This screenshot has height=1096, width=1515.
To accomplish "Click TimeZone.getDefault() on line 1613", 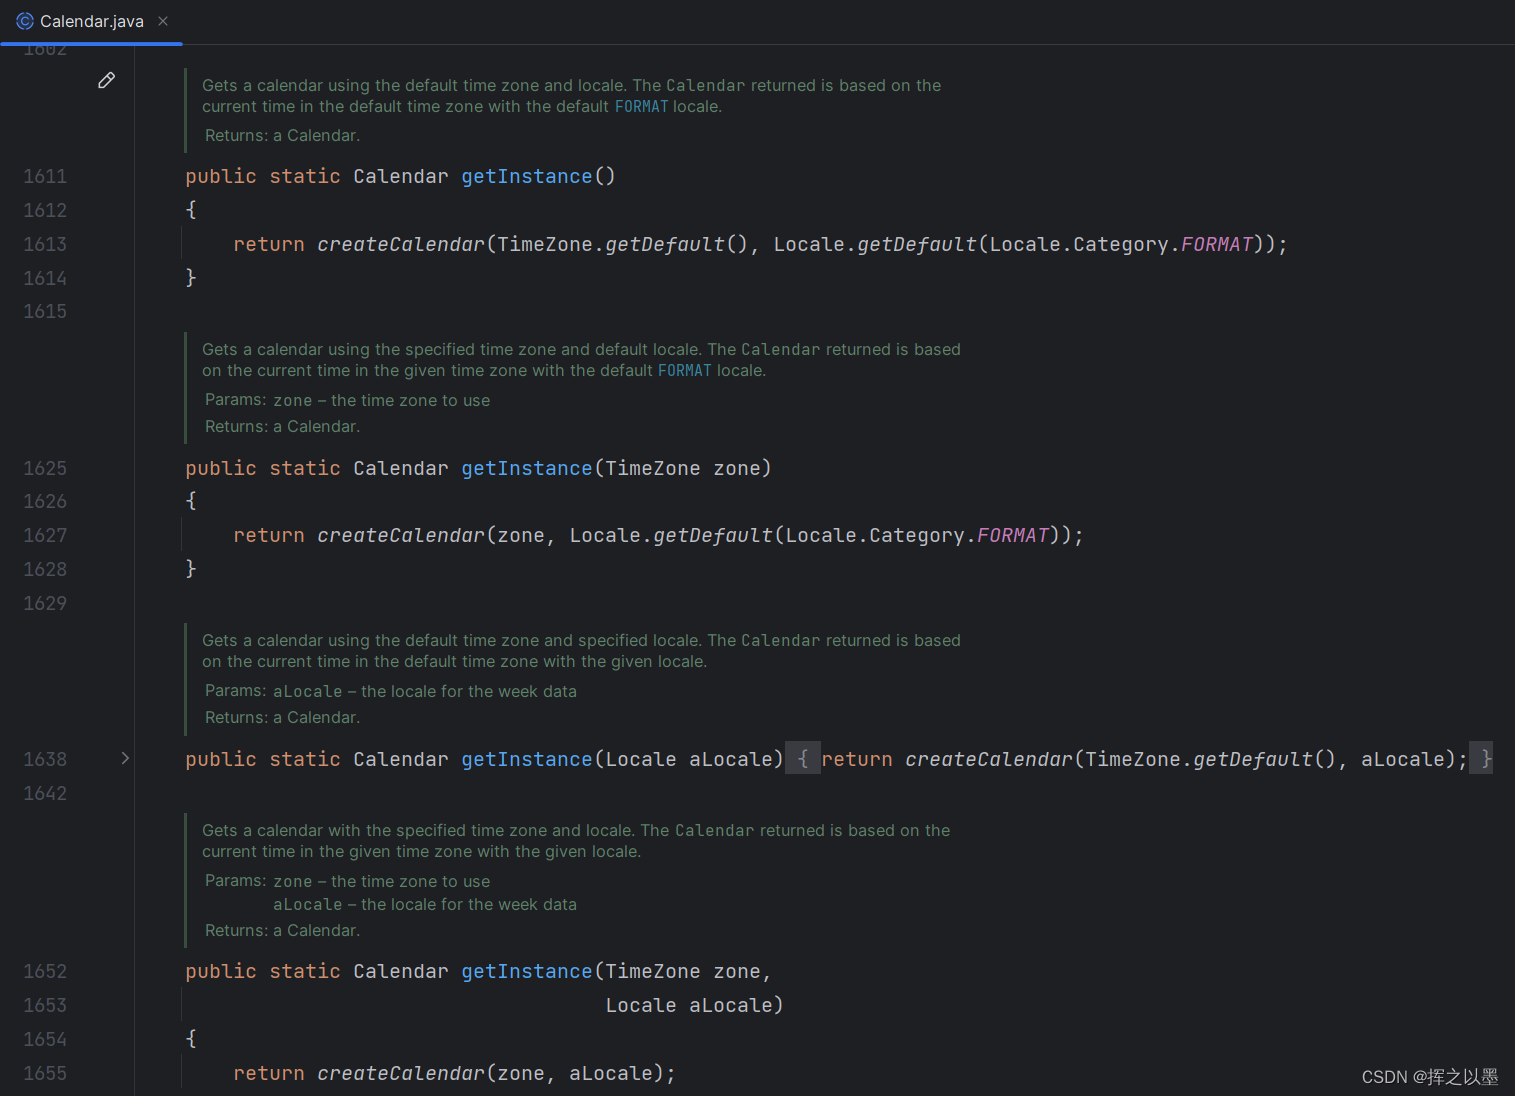I will coord(622,245).
